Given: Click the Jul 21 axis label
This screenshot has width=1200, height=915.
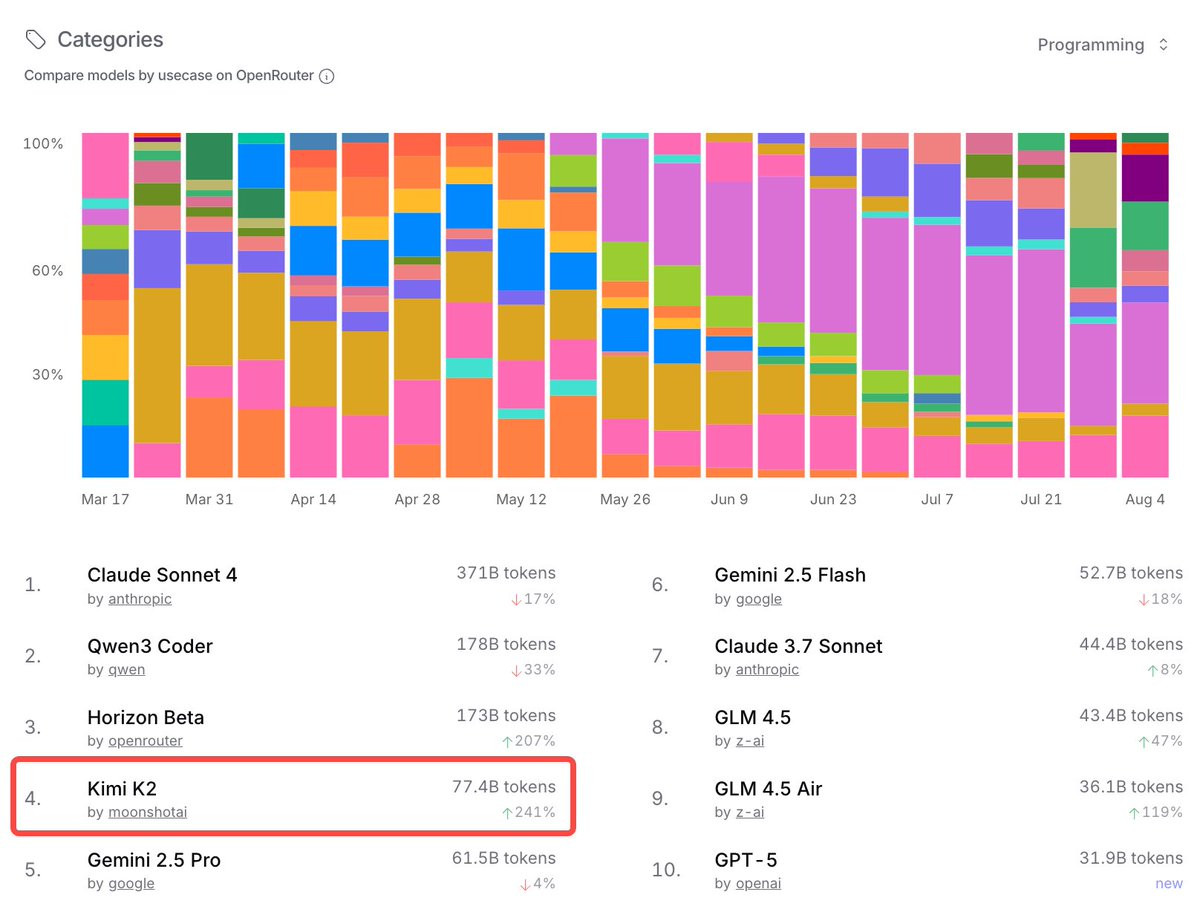Looking at the screenshot, I should 1041,500.
